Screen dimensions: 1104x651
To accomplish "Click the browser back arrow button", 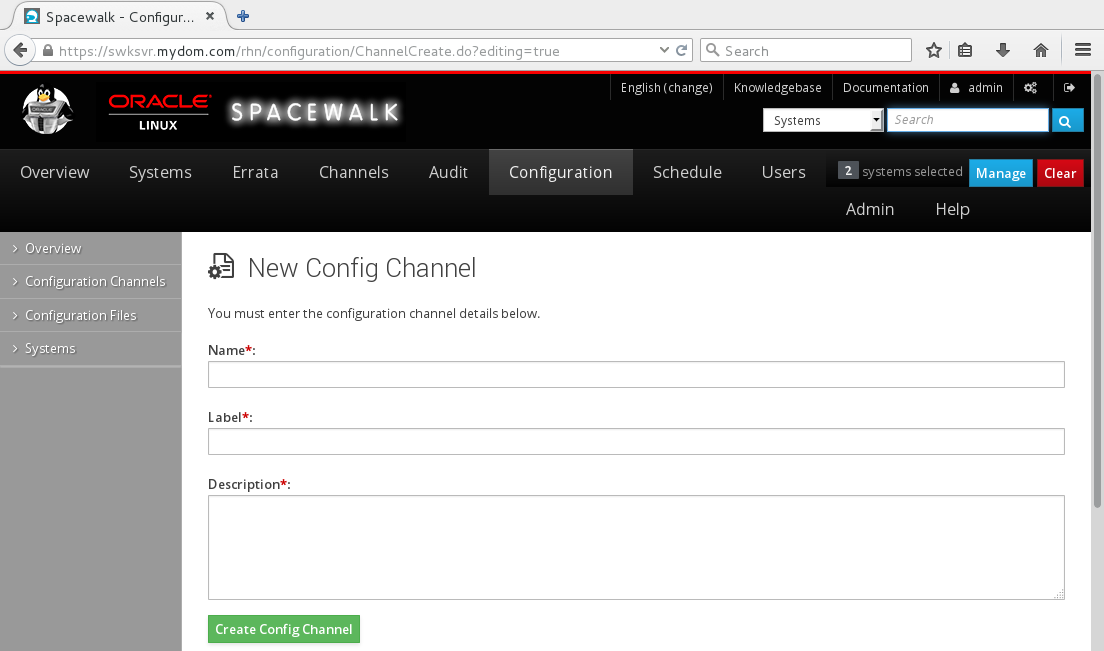I will pyautogui.click(x=20, y=51).
